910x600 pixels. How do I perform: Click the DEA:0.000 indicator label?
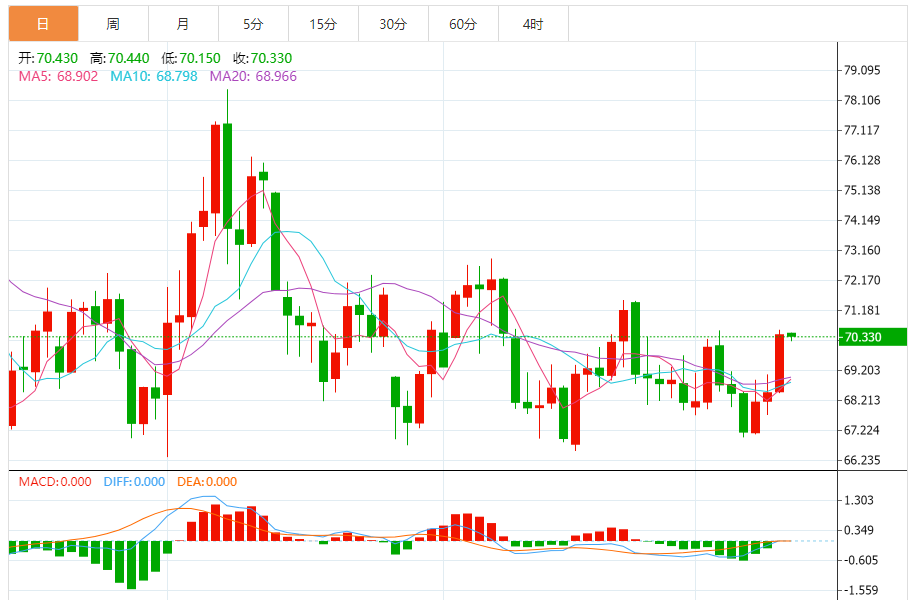coord(207,482)
